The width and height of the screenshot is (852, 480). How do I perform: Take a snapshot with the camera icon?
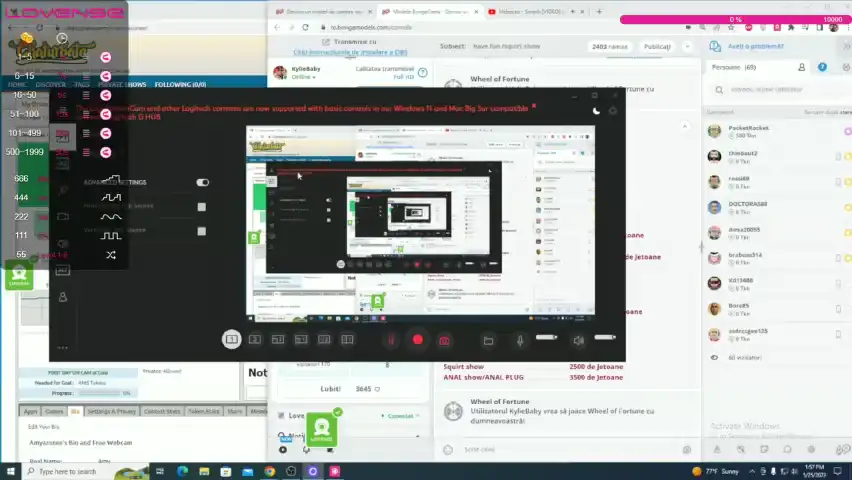tap(444, 340)
